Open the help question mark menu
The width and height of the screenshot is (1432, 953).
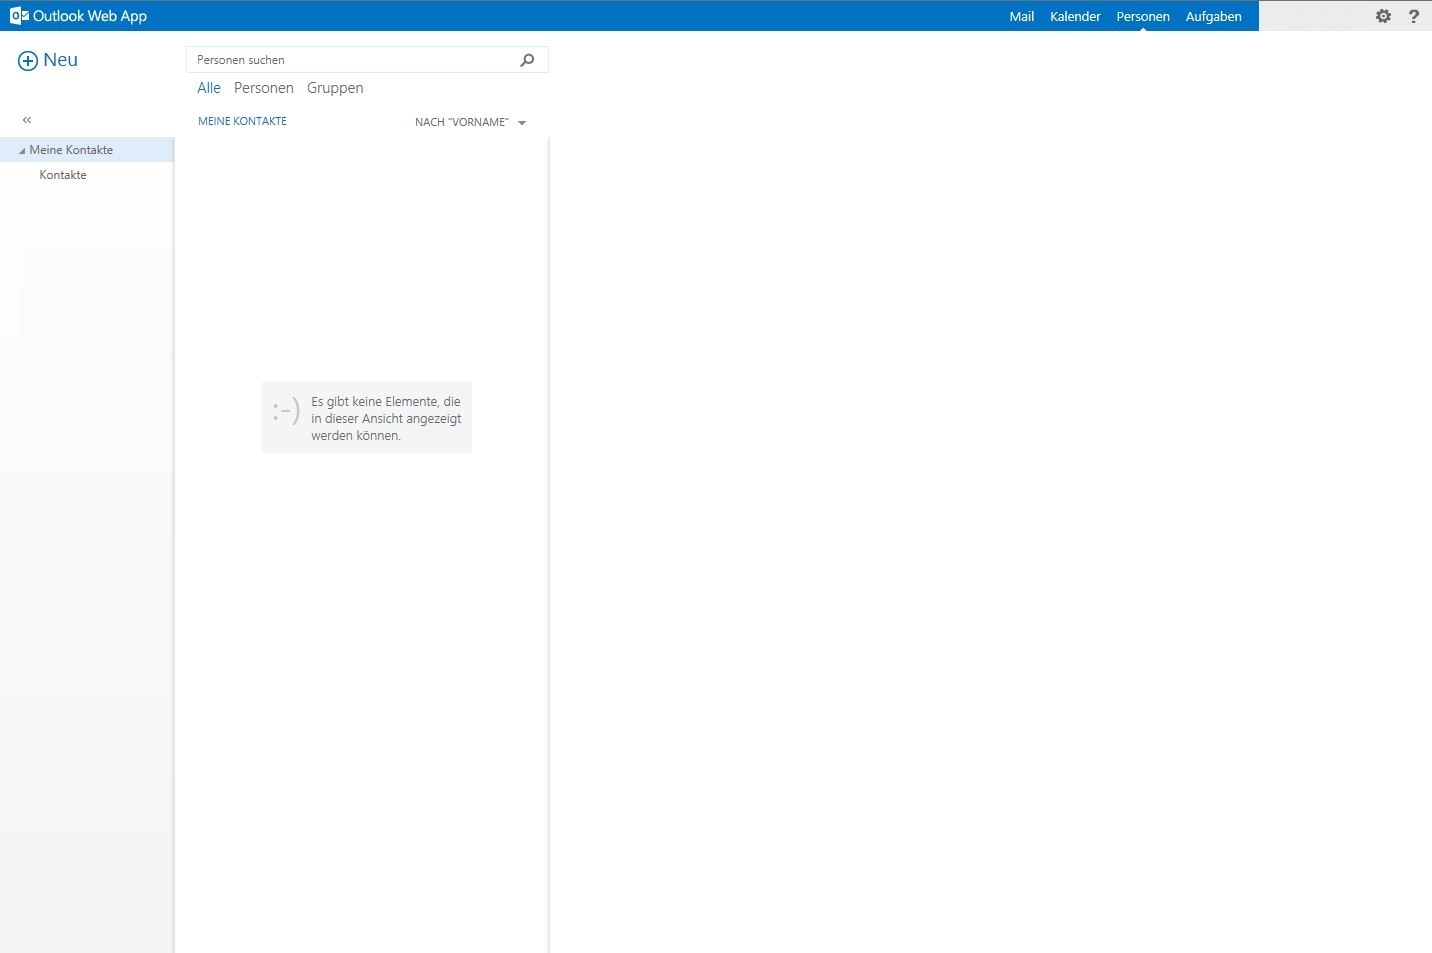(x=1414, y=16)
